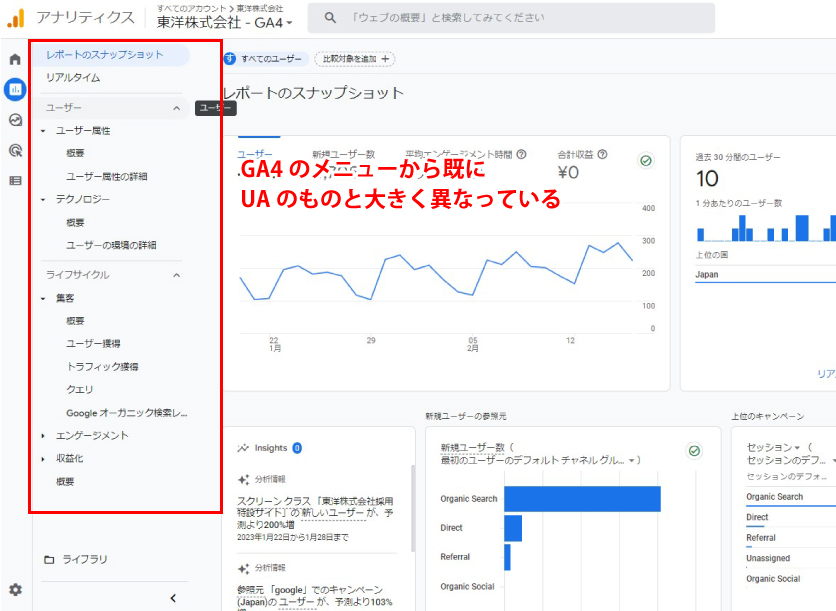Collapse the ライフサイクル section chevron

177,275
